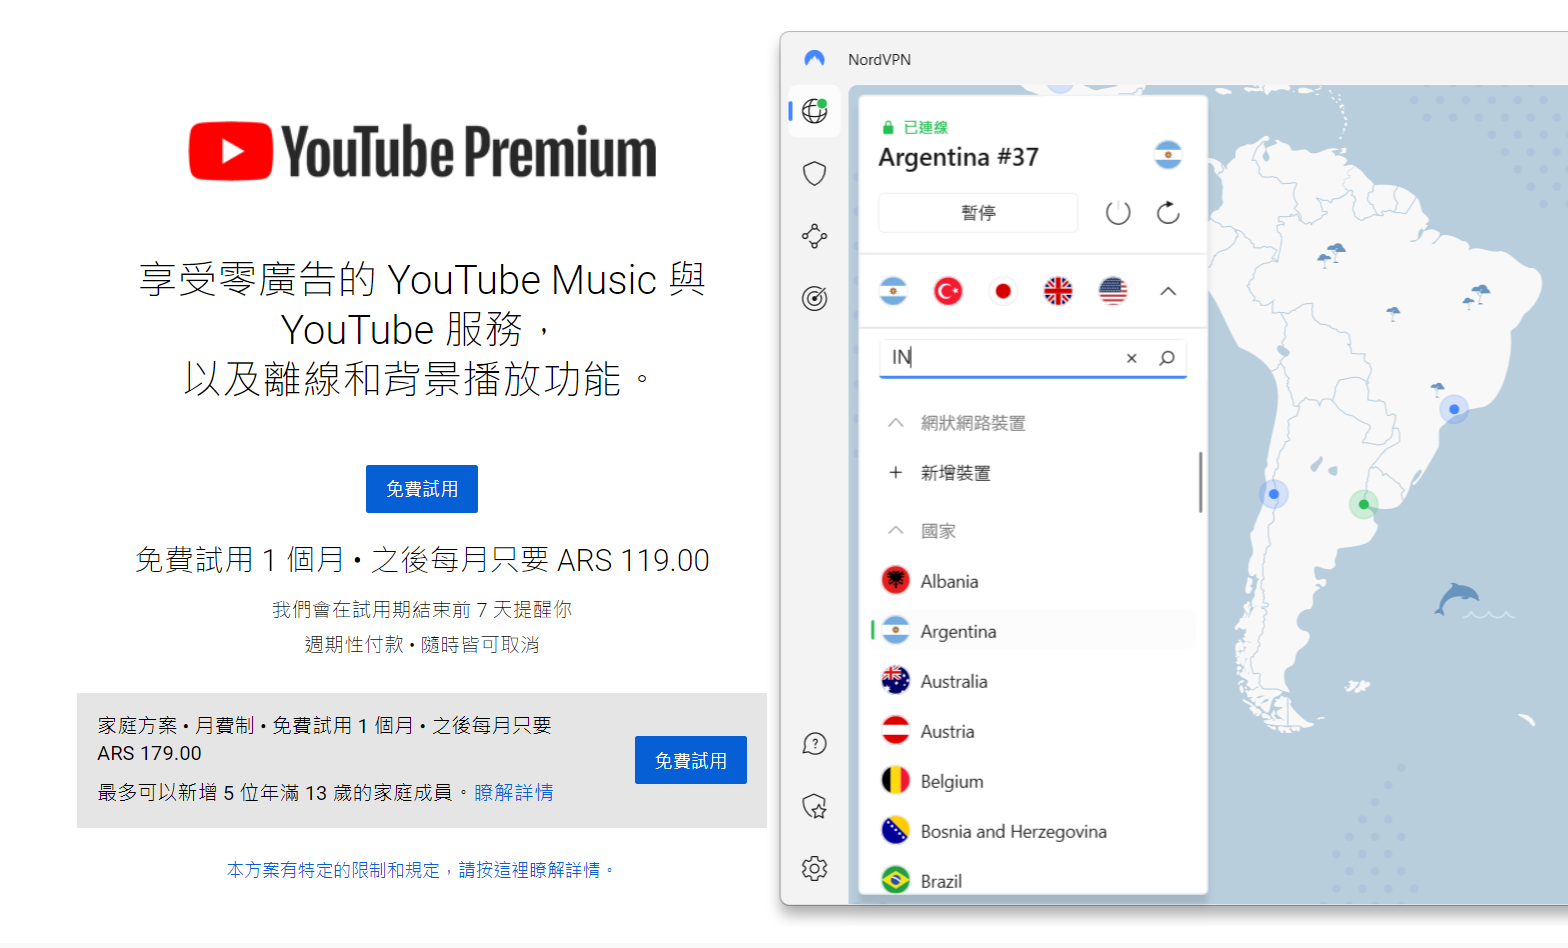Select Belgium from the country list

[x=951, y=782]
